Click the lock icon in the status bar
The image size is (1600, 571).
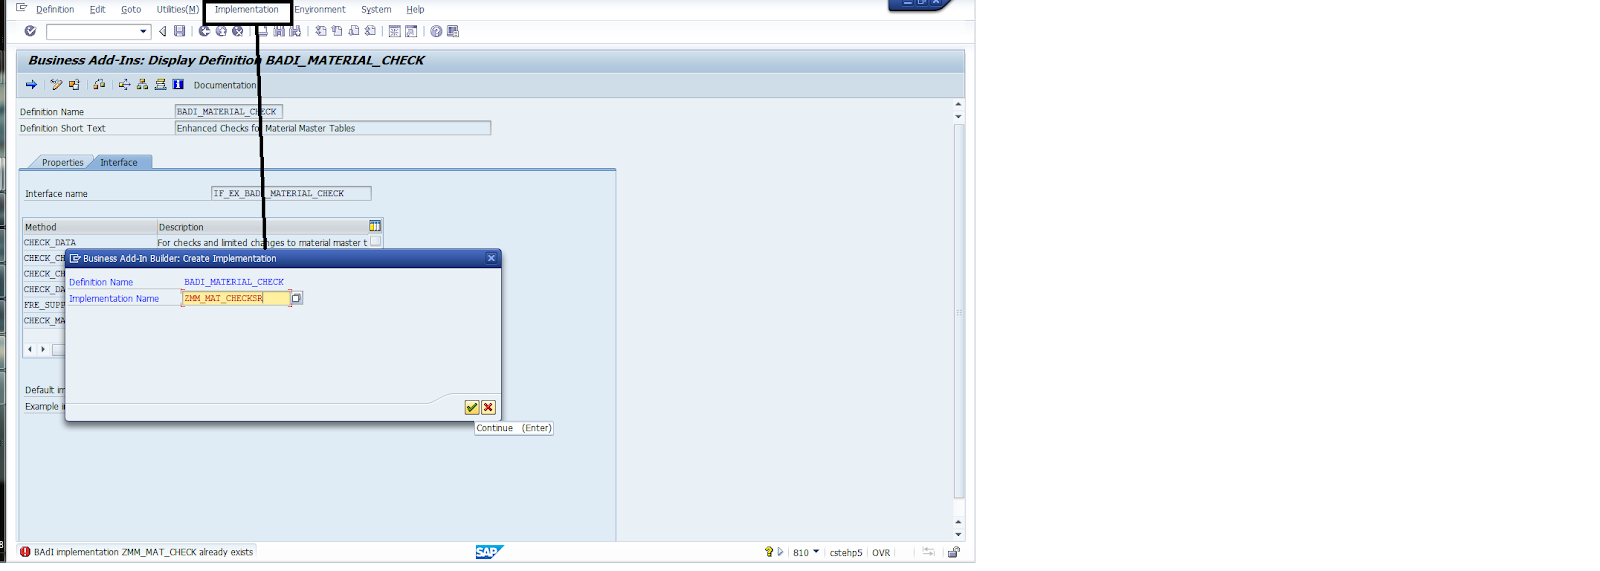click(953, 552)
